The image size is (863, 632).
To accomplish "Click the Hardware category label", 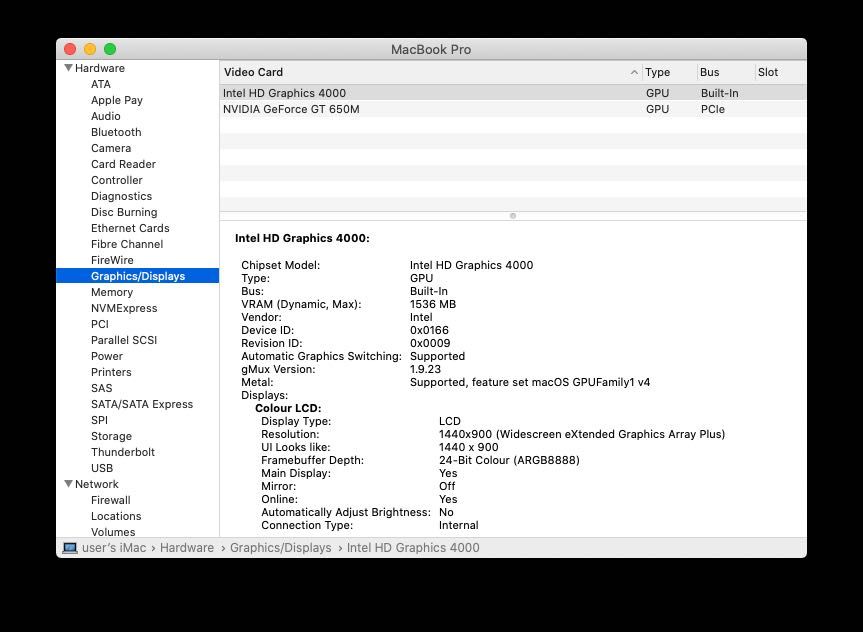I will [x=100, y=68].
